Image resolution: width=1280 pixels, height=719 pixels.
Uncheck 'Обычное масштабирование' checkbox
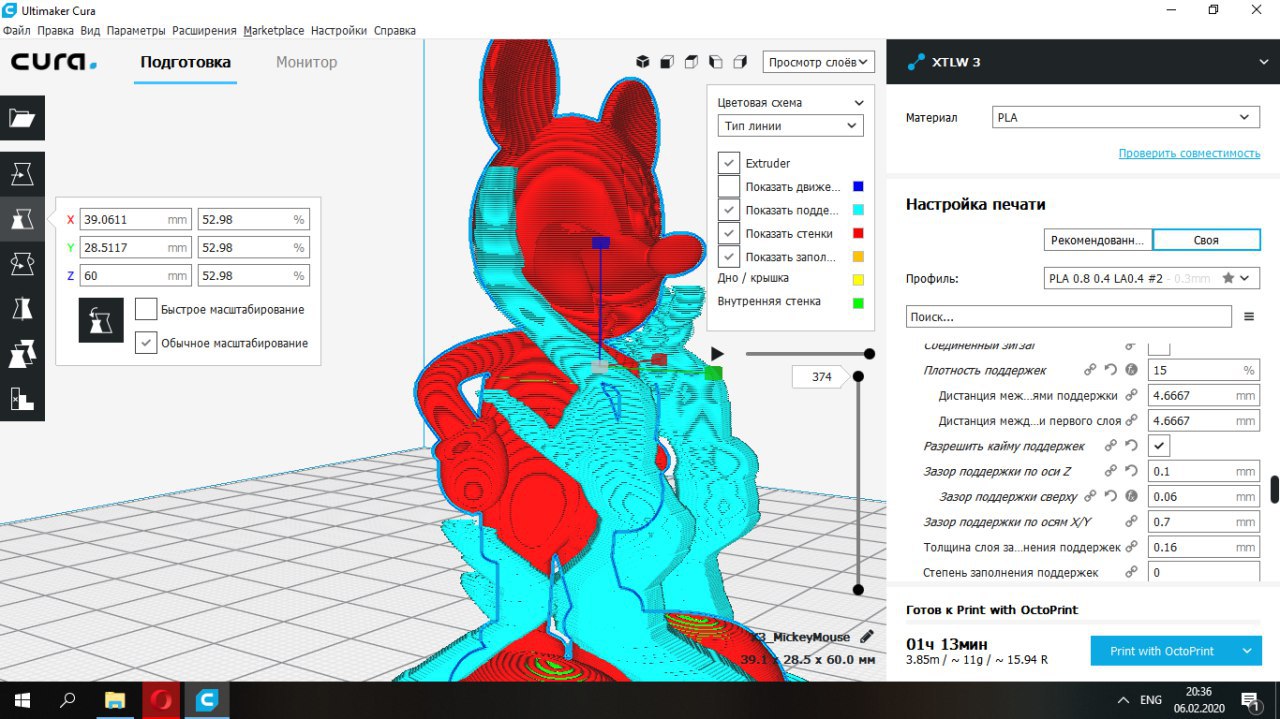coord(145,343)
